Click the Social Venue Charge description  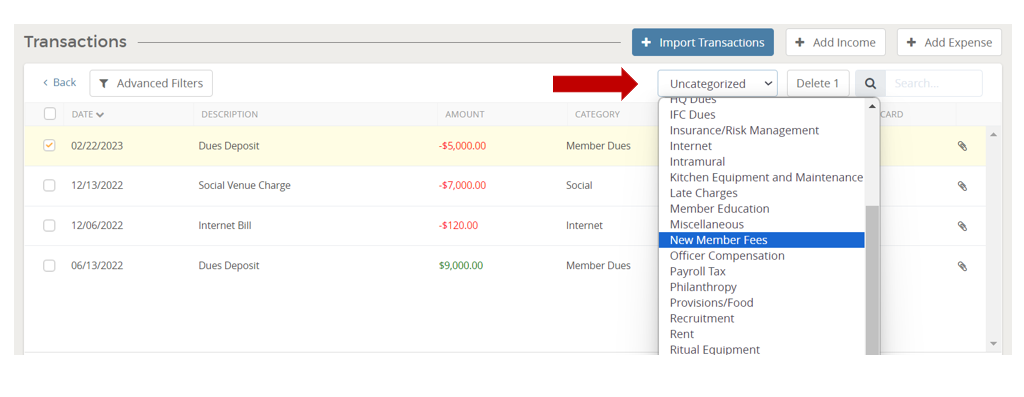tap(244, 185)
